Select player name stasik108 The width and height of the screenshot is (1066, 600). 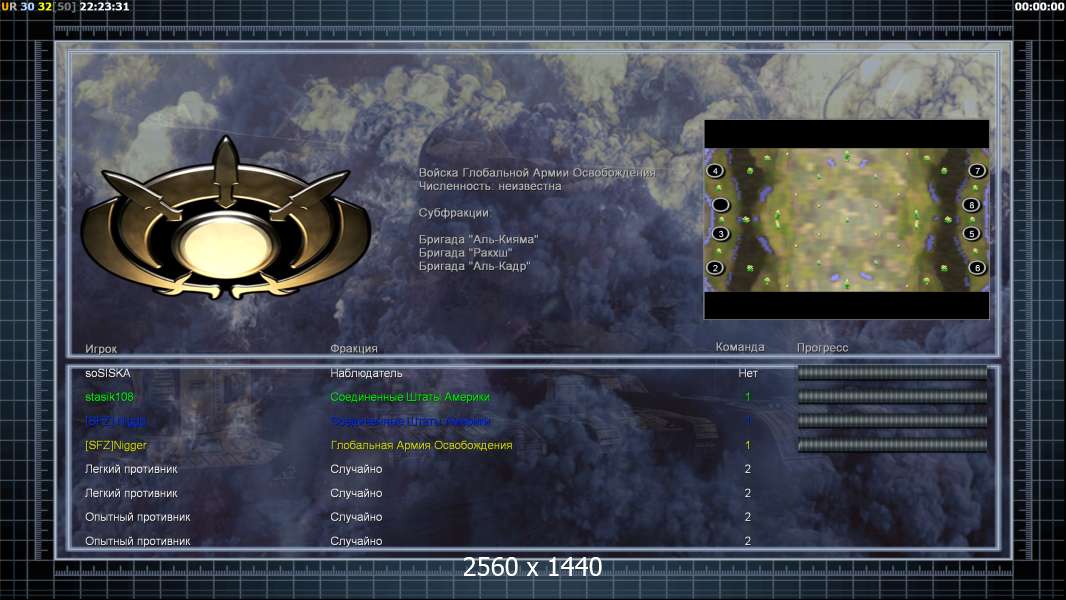click(109, 397)
